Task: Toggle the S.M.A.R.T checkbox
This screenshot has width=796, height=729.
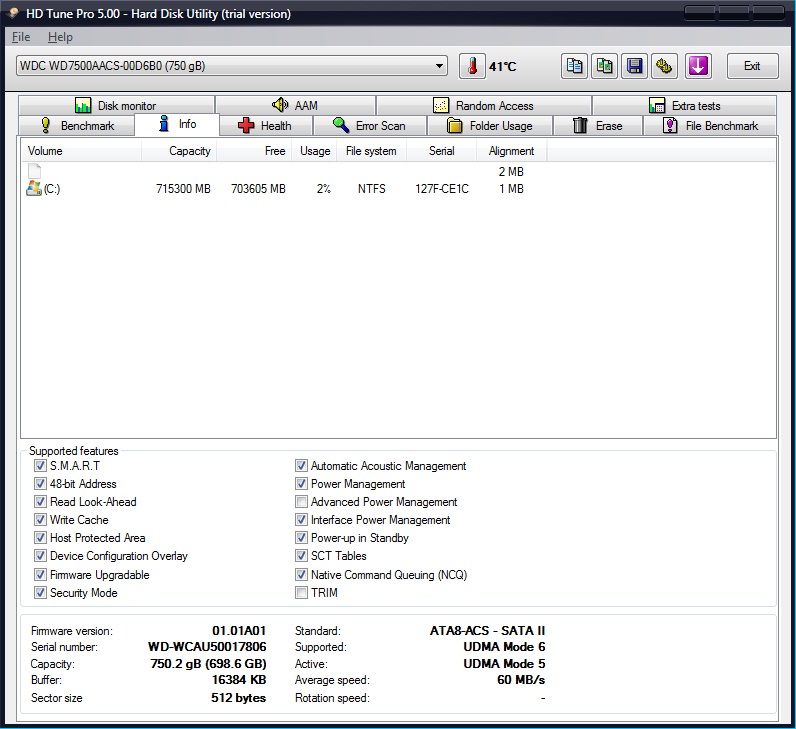Action: [40, 466]
